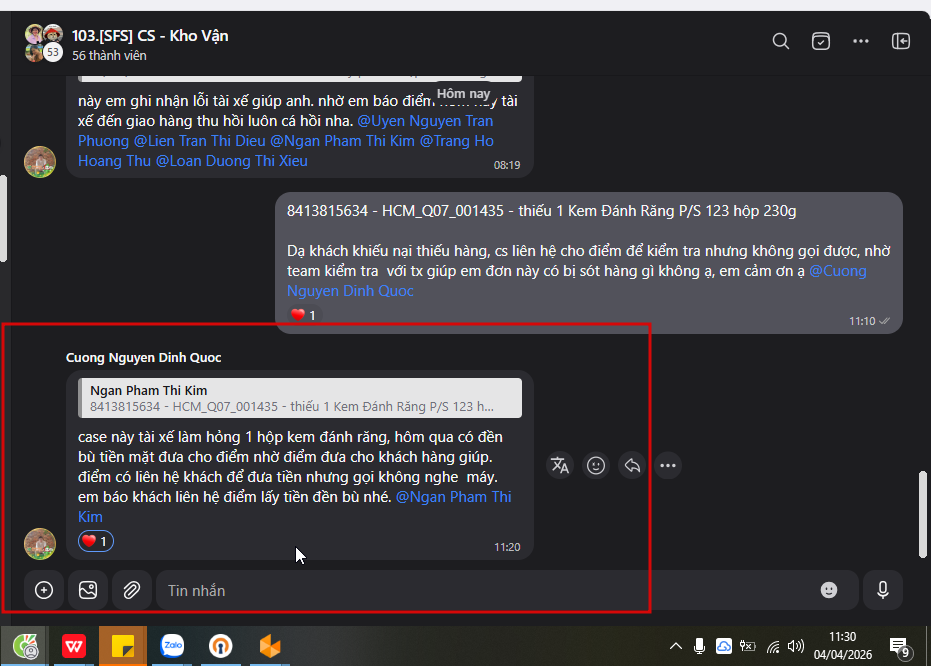Image resolution: width=931 pixels, height=666 pixels.
Task: Open the WPS Office taskbar icon
Action: (74, 646)
